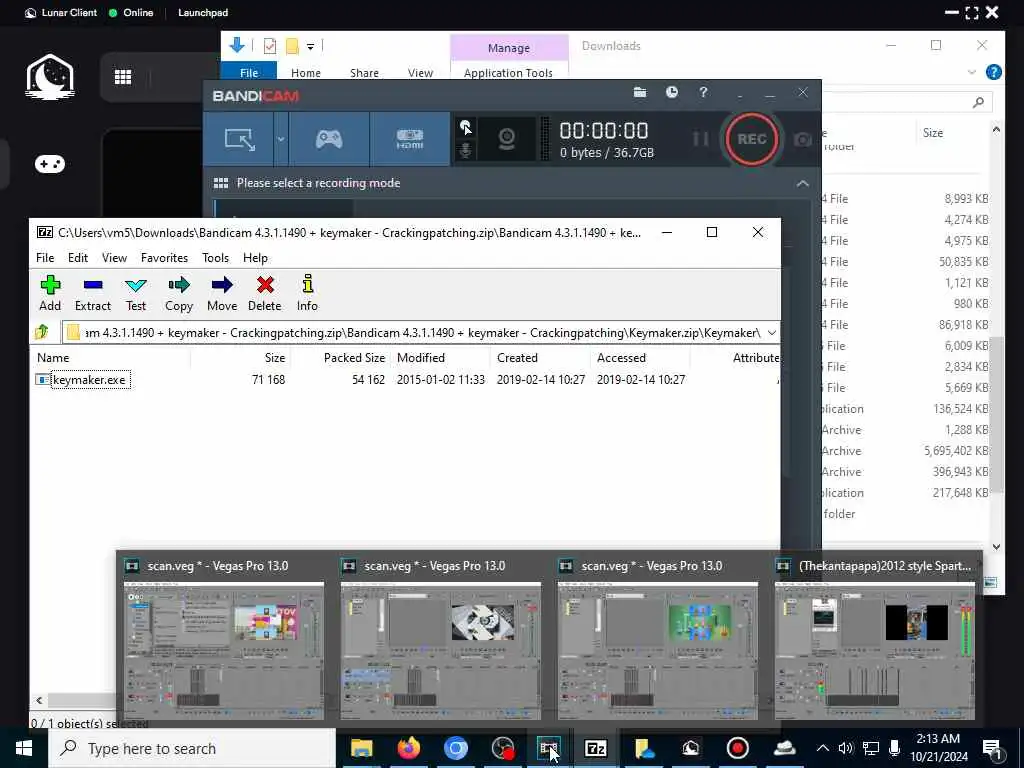Open Info for selected file in 7-Zip

point(307,293)
